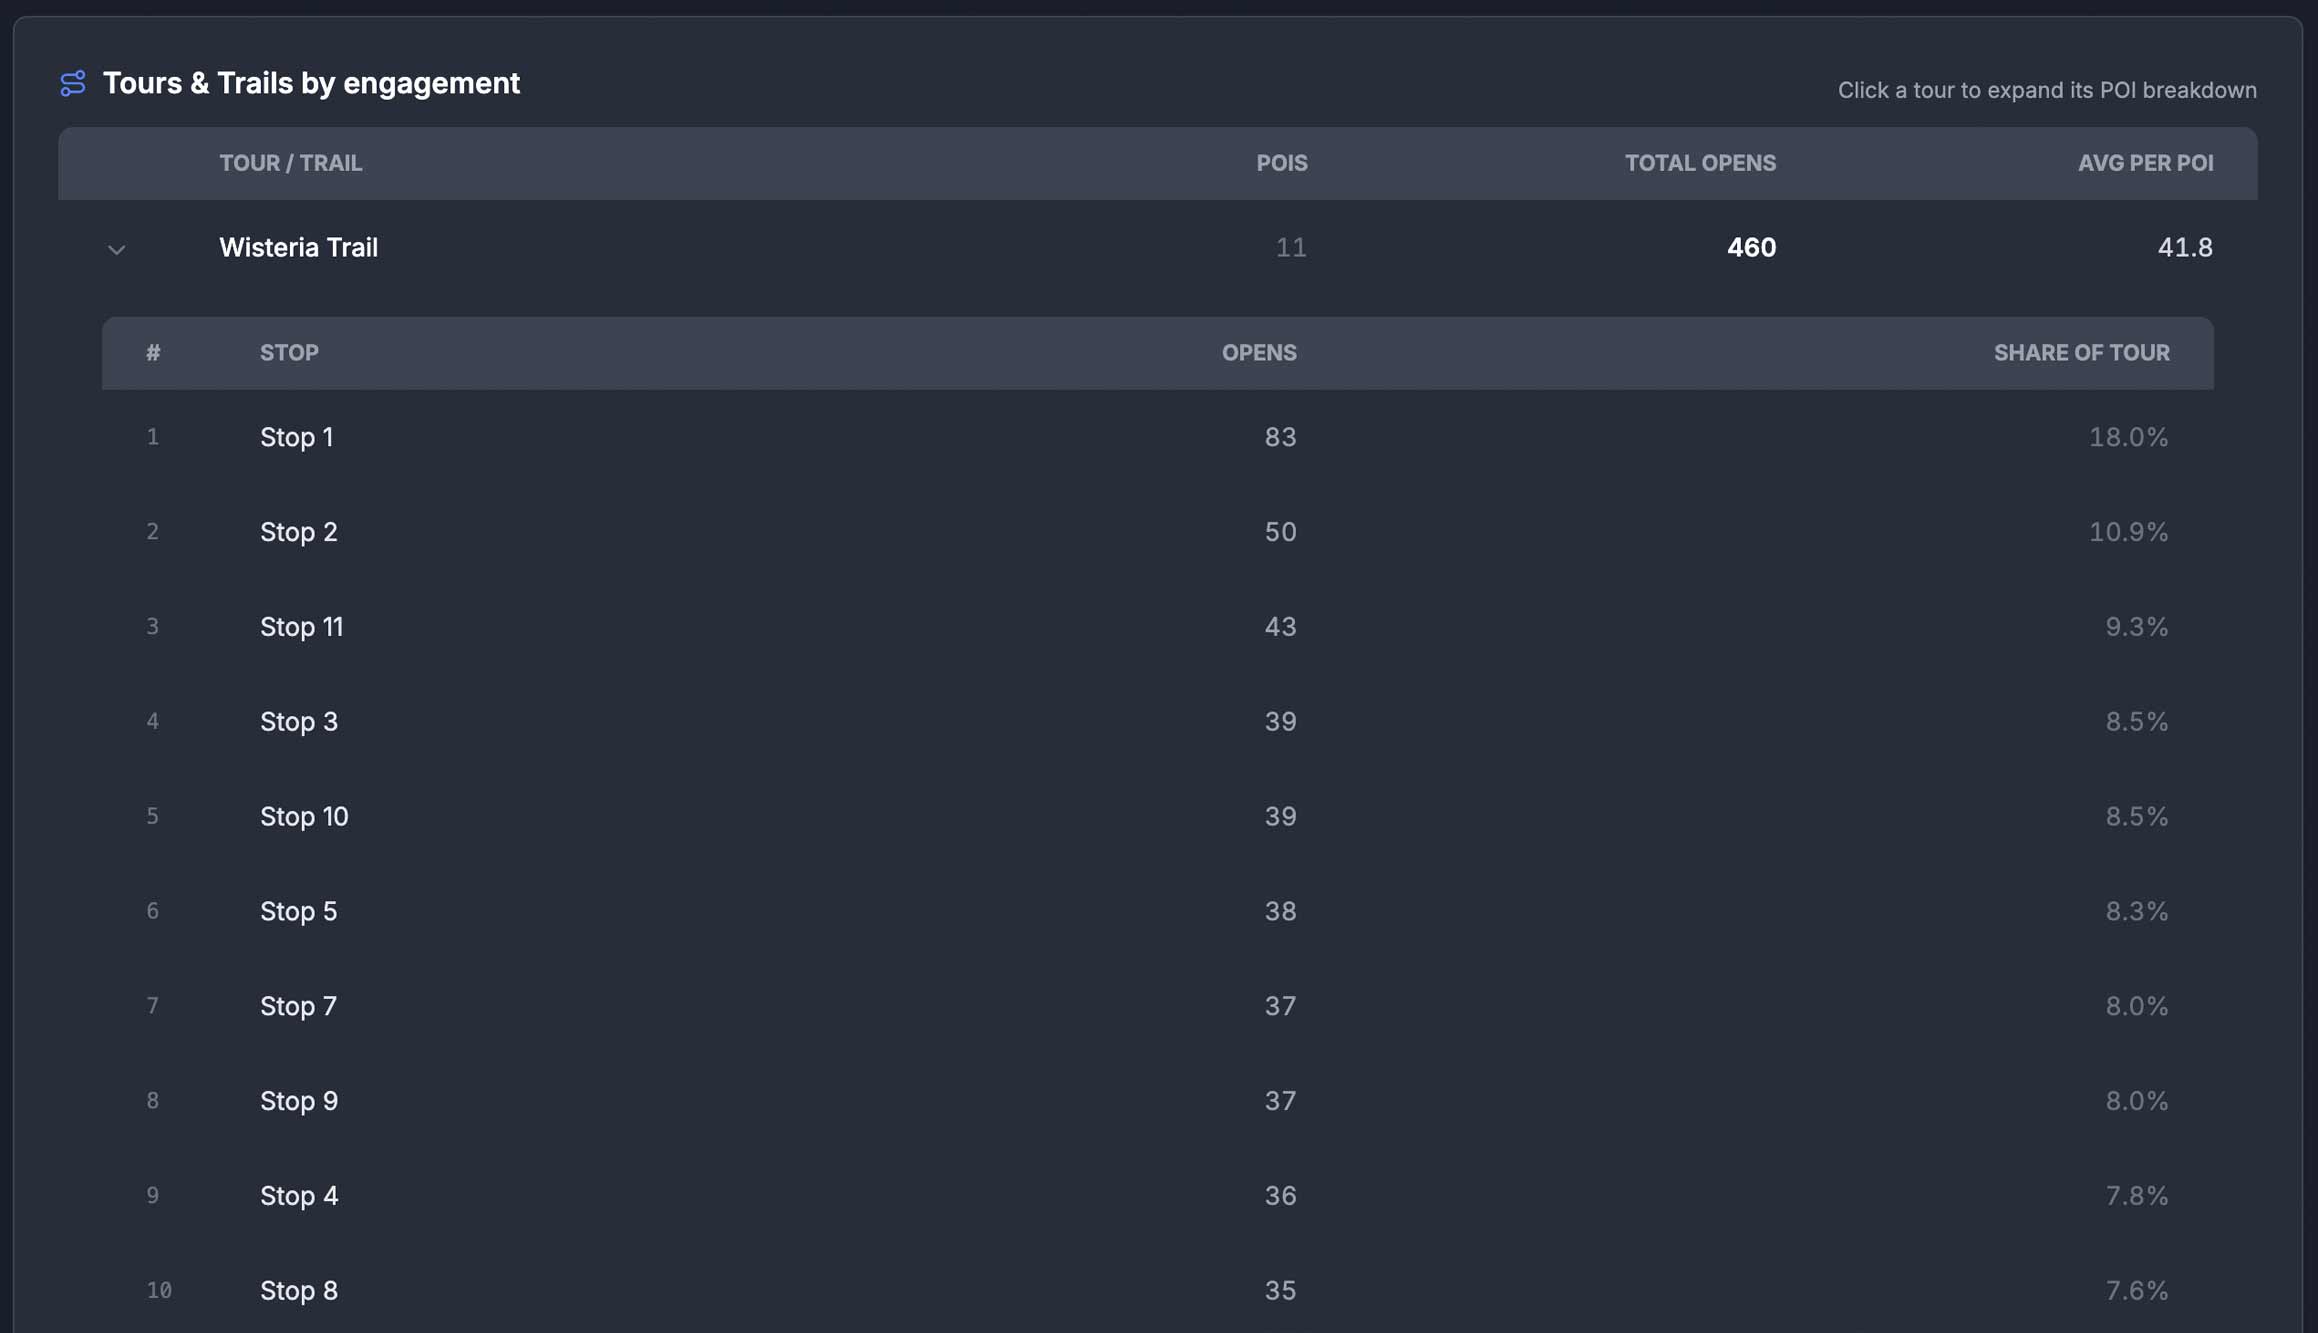Click the AVG PER POI column header
This screenshot has width=2318, height=1333.
[2145, 163]
